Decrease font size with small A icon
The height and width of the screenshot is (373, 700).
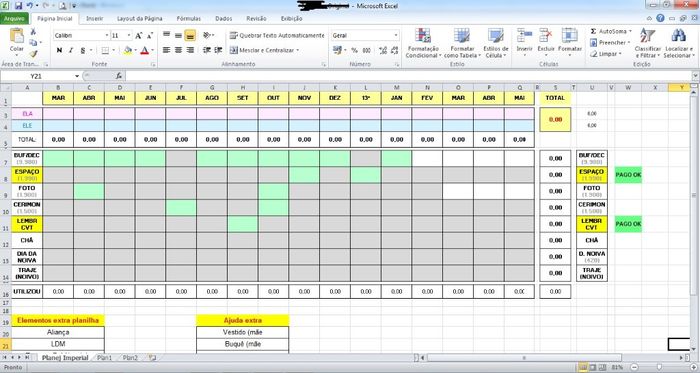(x=150, y=36)
